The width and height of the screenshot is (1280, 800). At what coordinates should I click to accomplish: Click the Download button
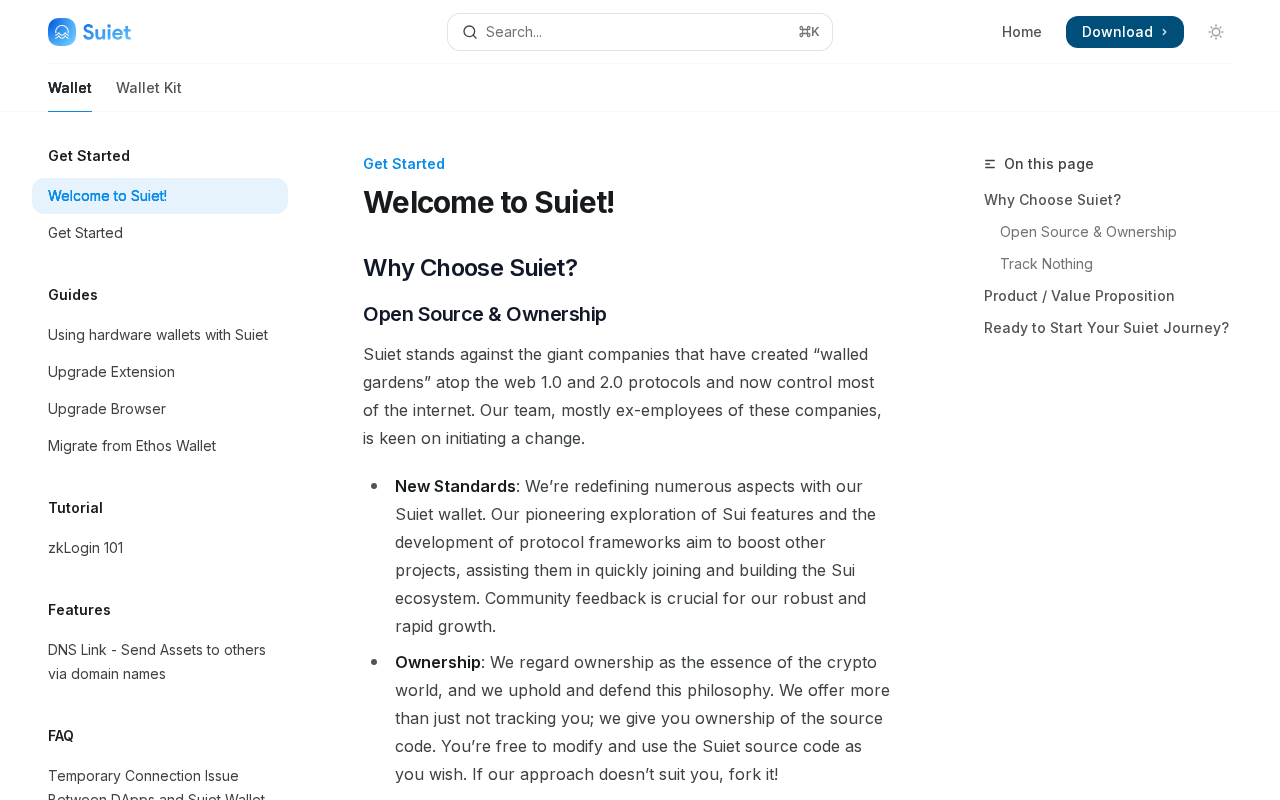tap(1125, 32)
